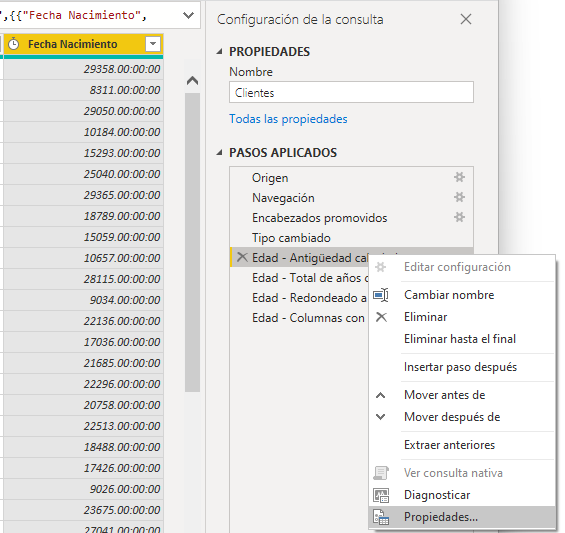The width and height of the screenshot is (565, 533).
Task: Click gear icon beside Encabezados promovidos
Action: click(459, 217)
